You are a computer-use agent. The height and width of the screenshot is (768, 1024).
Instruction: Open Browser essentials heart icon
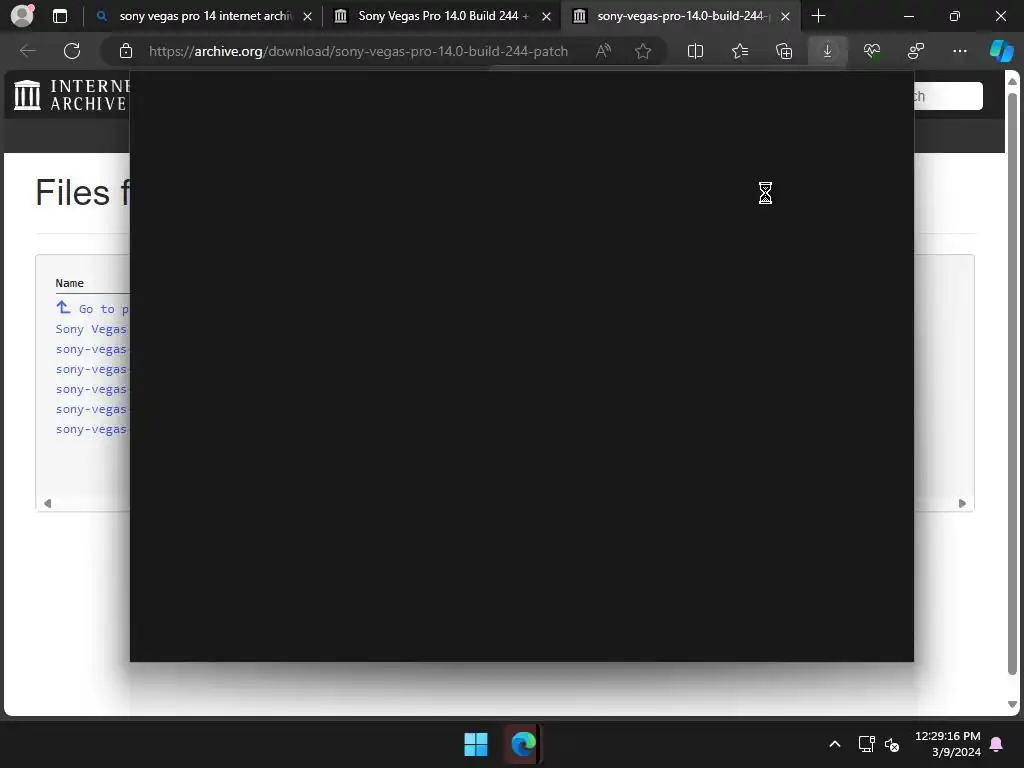click(872, 51)
